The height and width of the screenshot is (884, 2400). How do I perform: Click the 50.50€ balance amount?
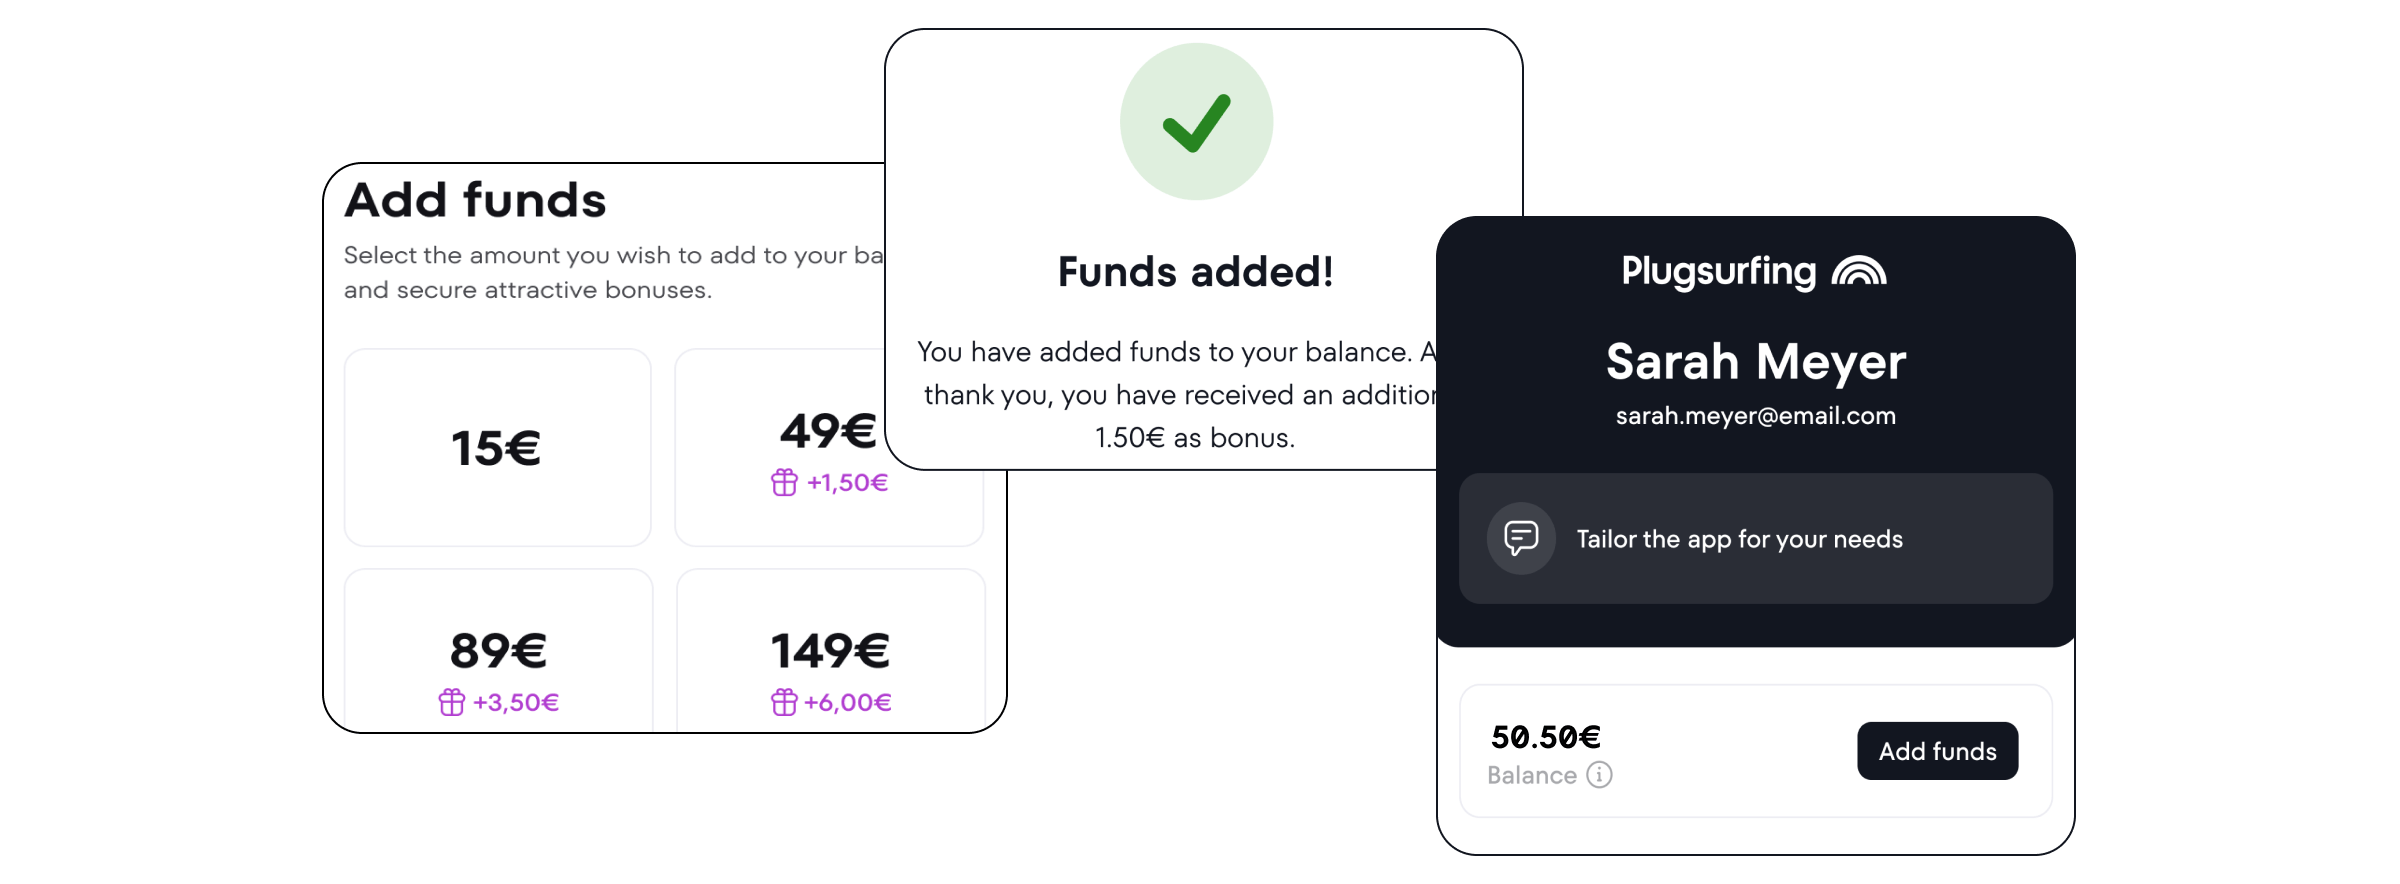point(1545,737)
